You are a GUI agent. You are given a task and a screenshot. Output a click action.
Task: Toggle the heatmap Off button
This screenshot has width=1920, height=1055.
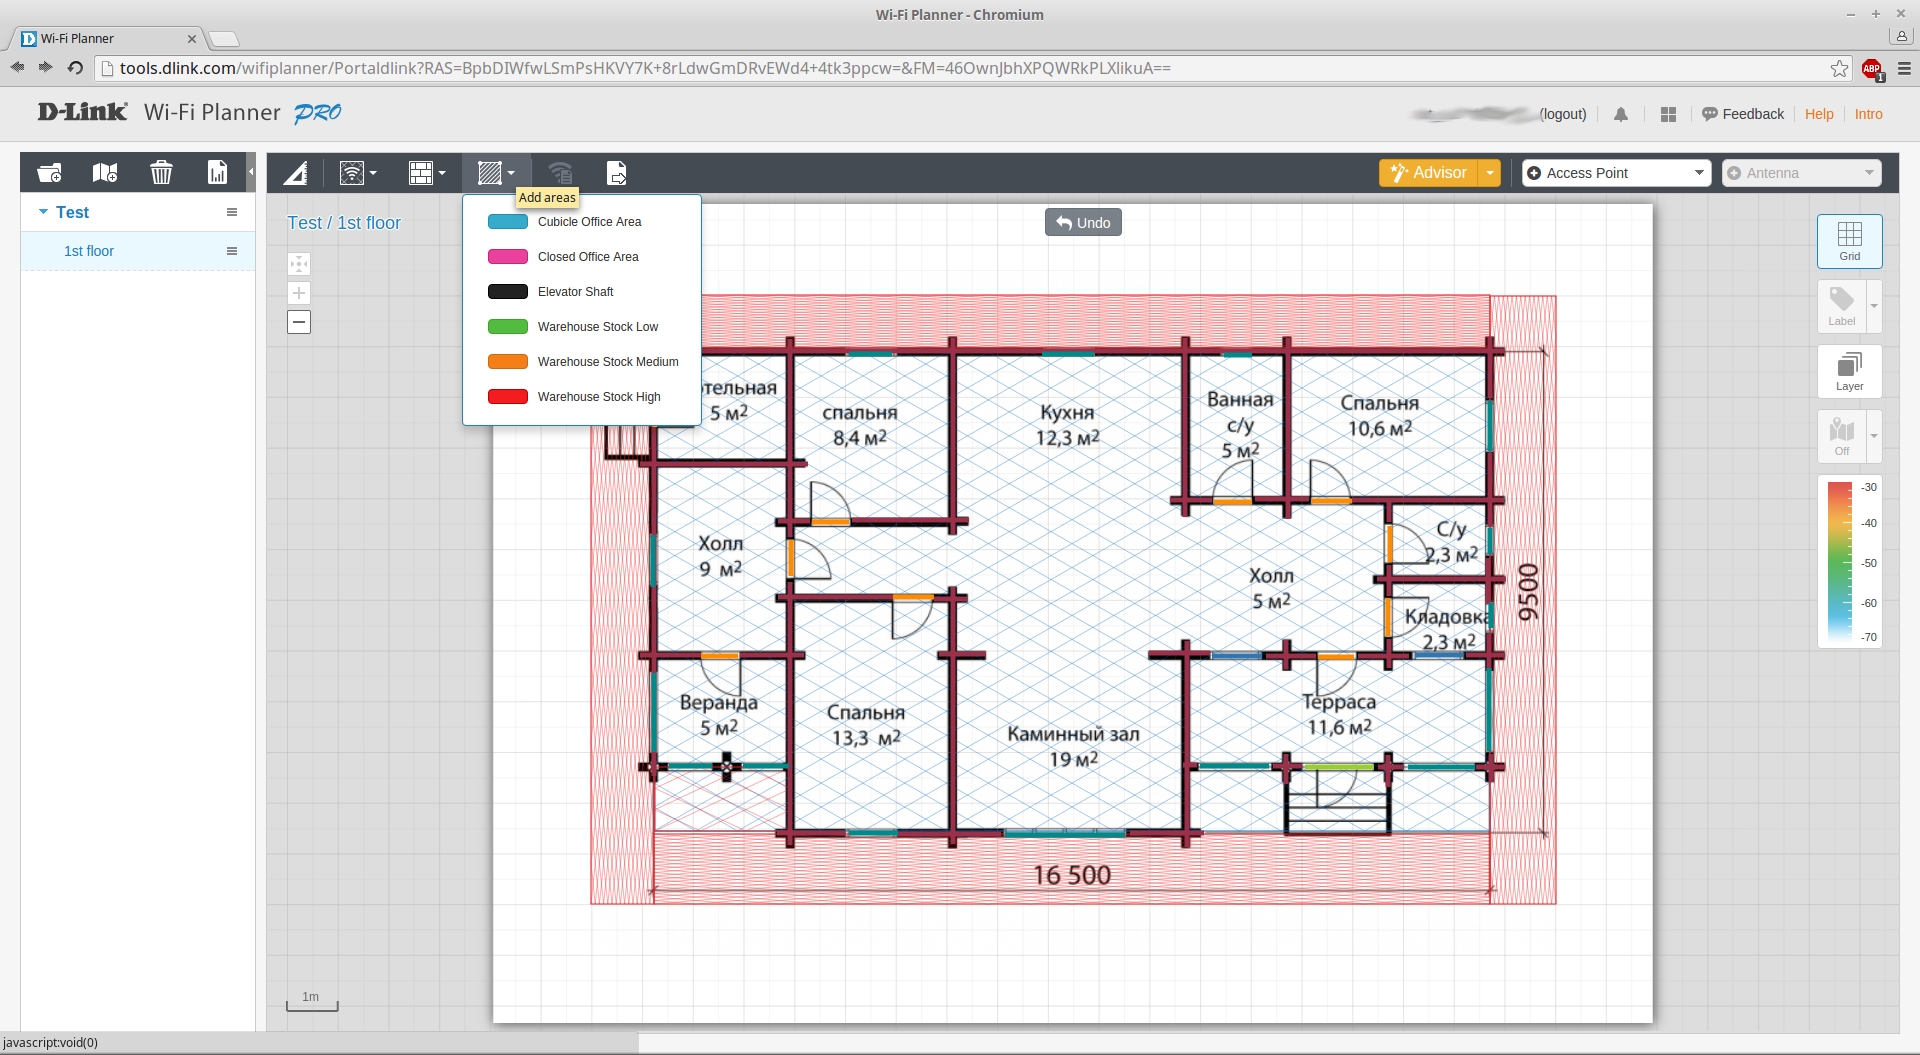tap(1841, 436)
